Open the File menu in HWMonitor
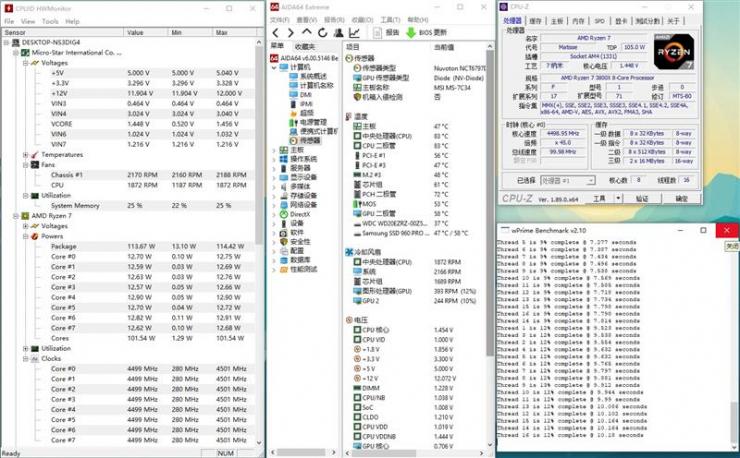The image size is (740, 458). [9, 21]
